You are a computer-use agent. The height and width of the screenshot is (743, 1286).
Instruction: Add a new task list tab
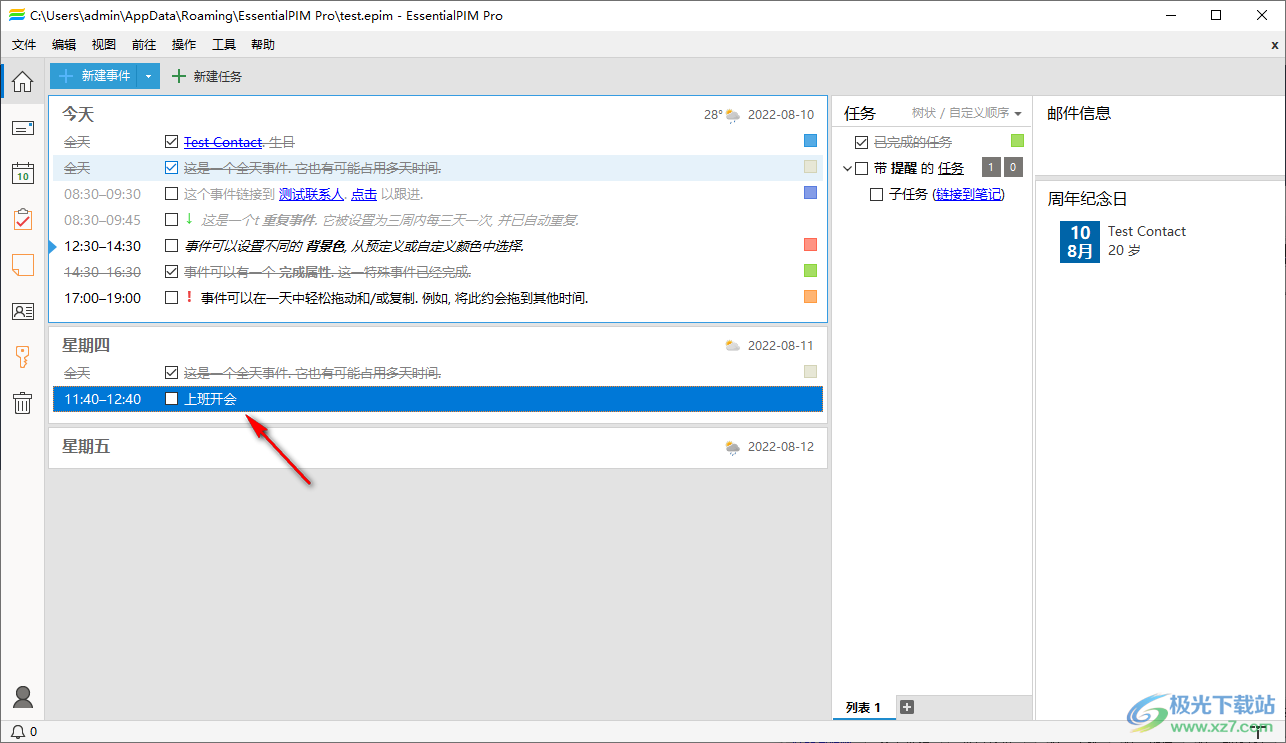click(x=907, y=707)
